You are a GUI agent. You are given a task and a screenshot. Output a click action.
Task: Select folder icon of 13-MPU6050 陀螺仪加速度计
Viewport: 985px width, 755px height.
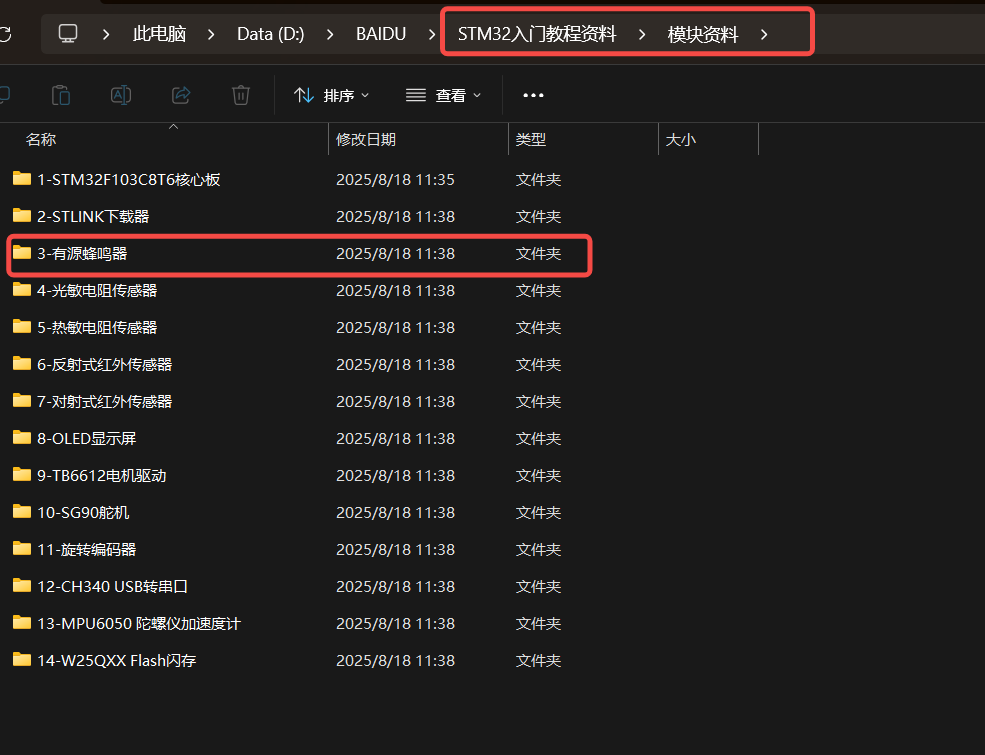[22, 624]
